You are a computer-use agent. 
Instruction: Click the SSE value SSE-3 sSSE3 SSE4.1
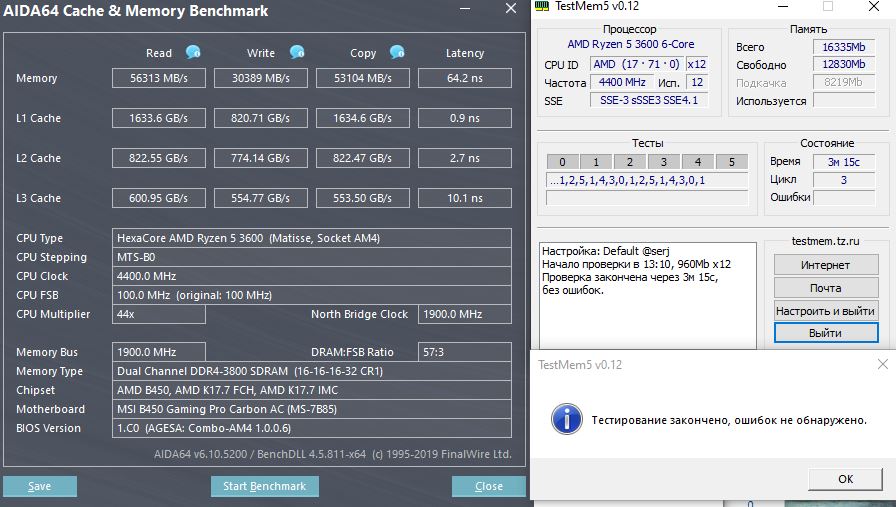649,100
